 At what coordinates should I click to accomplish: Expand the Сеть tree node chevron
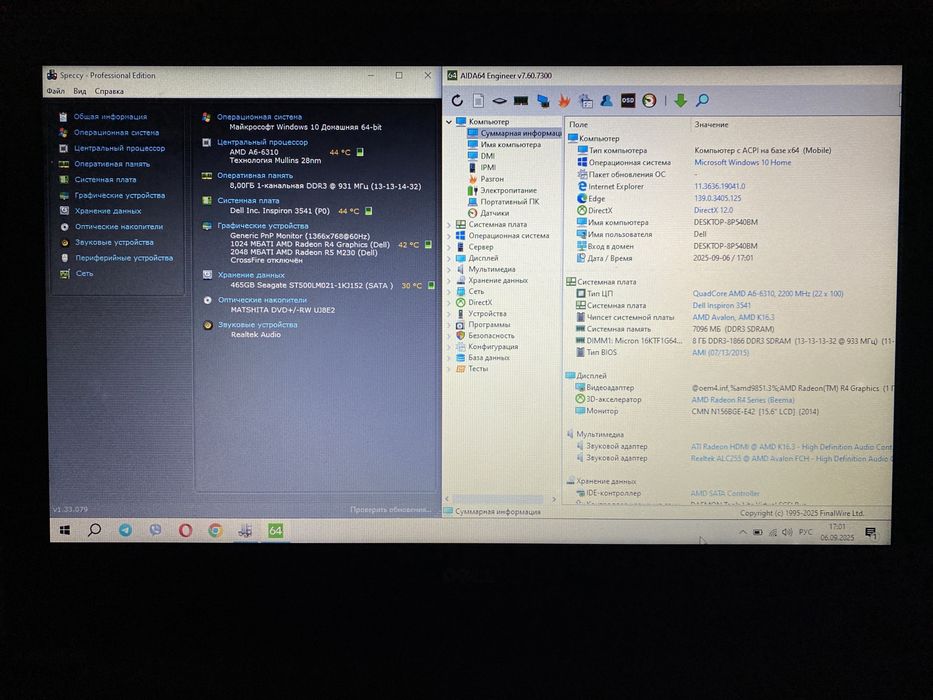(x=449, y=292)
